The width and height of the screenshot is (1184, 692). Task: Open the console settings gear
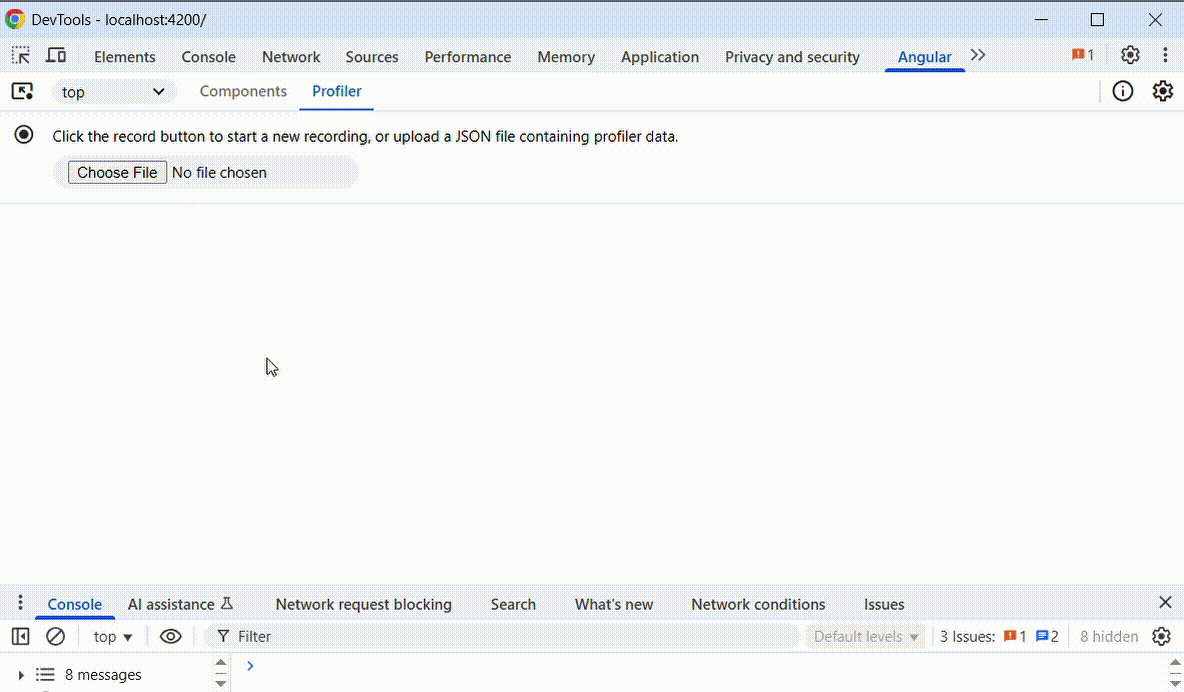pos(1161,636)
